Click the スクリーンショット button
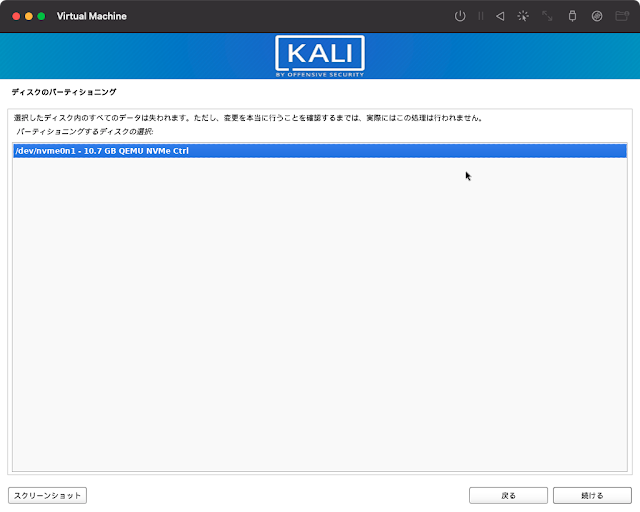The image size is (640, 512). click(x=47, y=495)
